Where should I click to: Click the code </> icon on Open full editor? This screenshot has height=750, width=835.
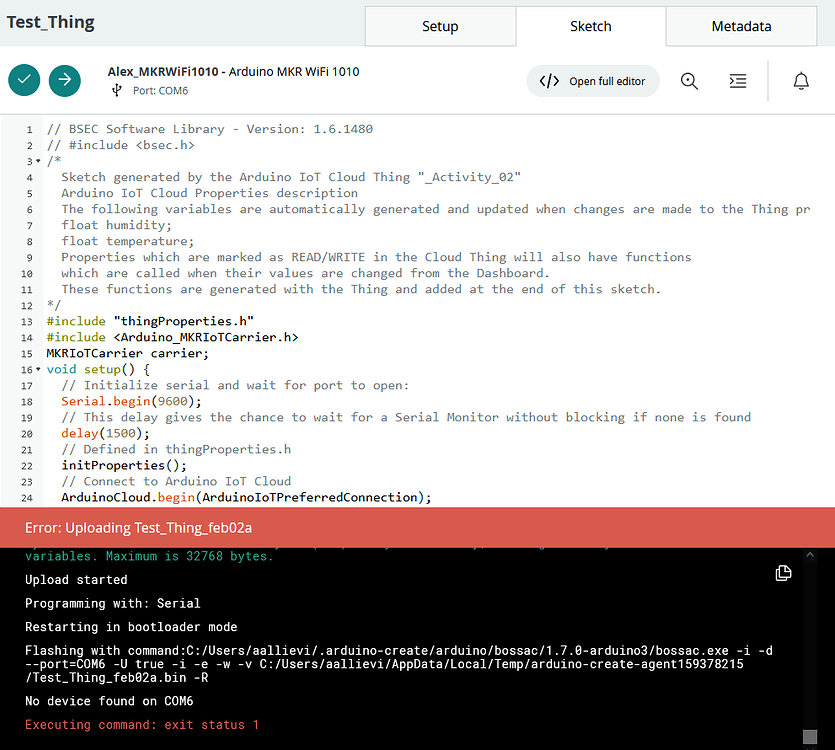point(549,81)
